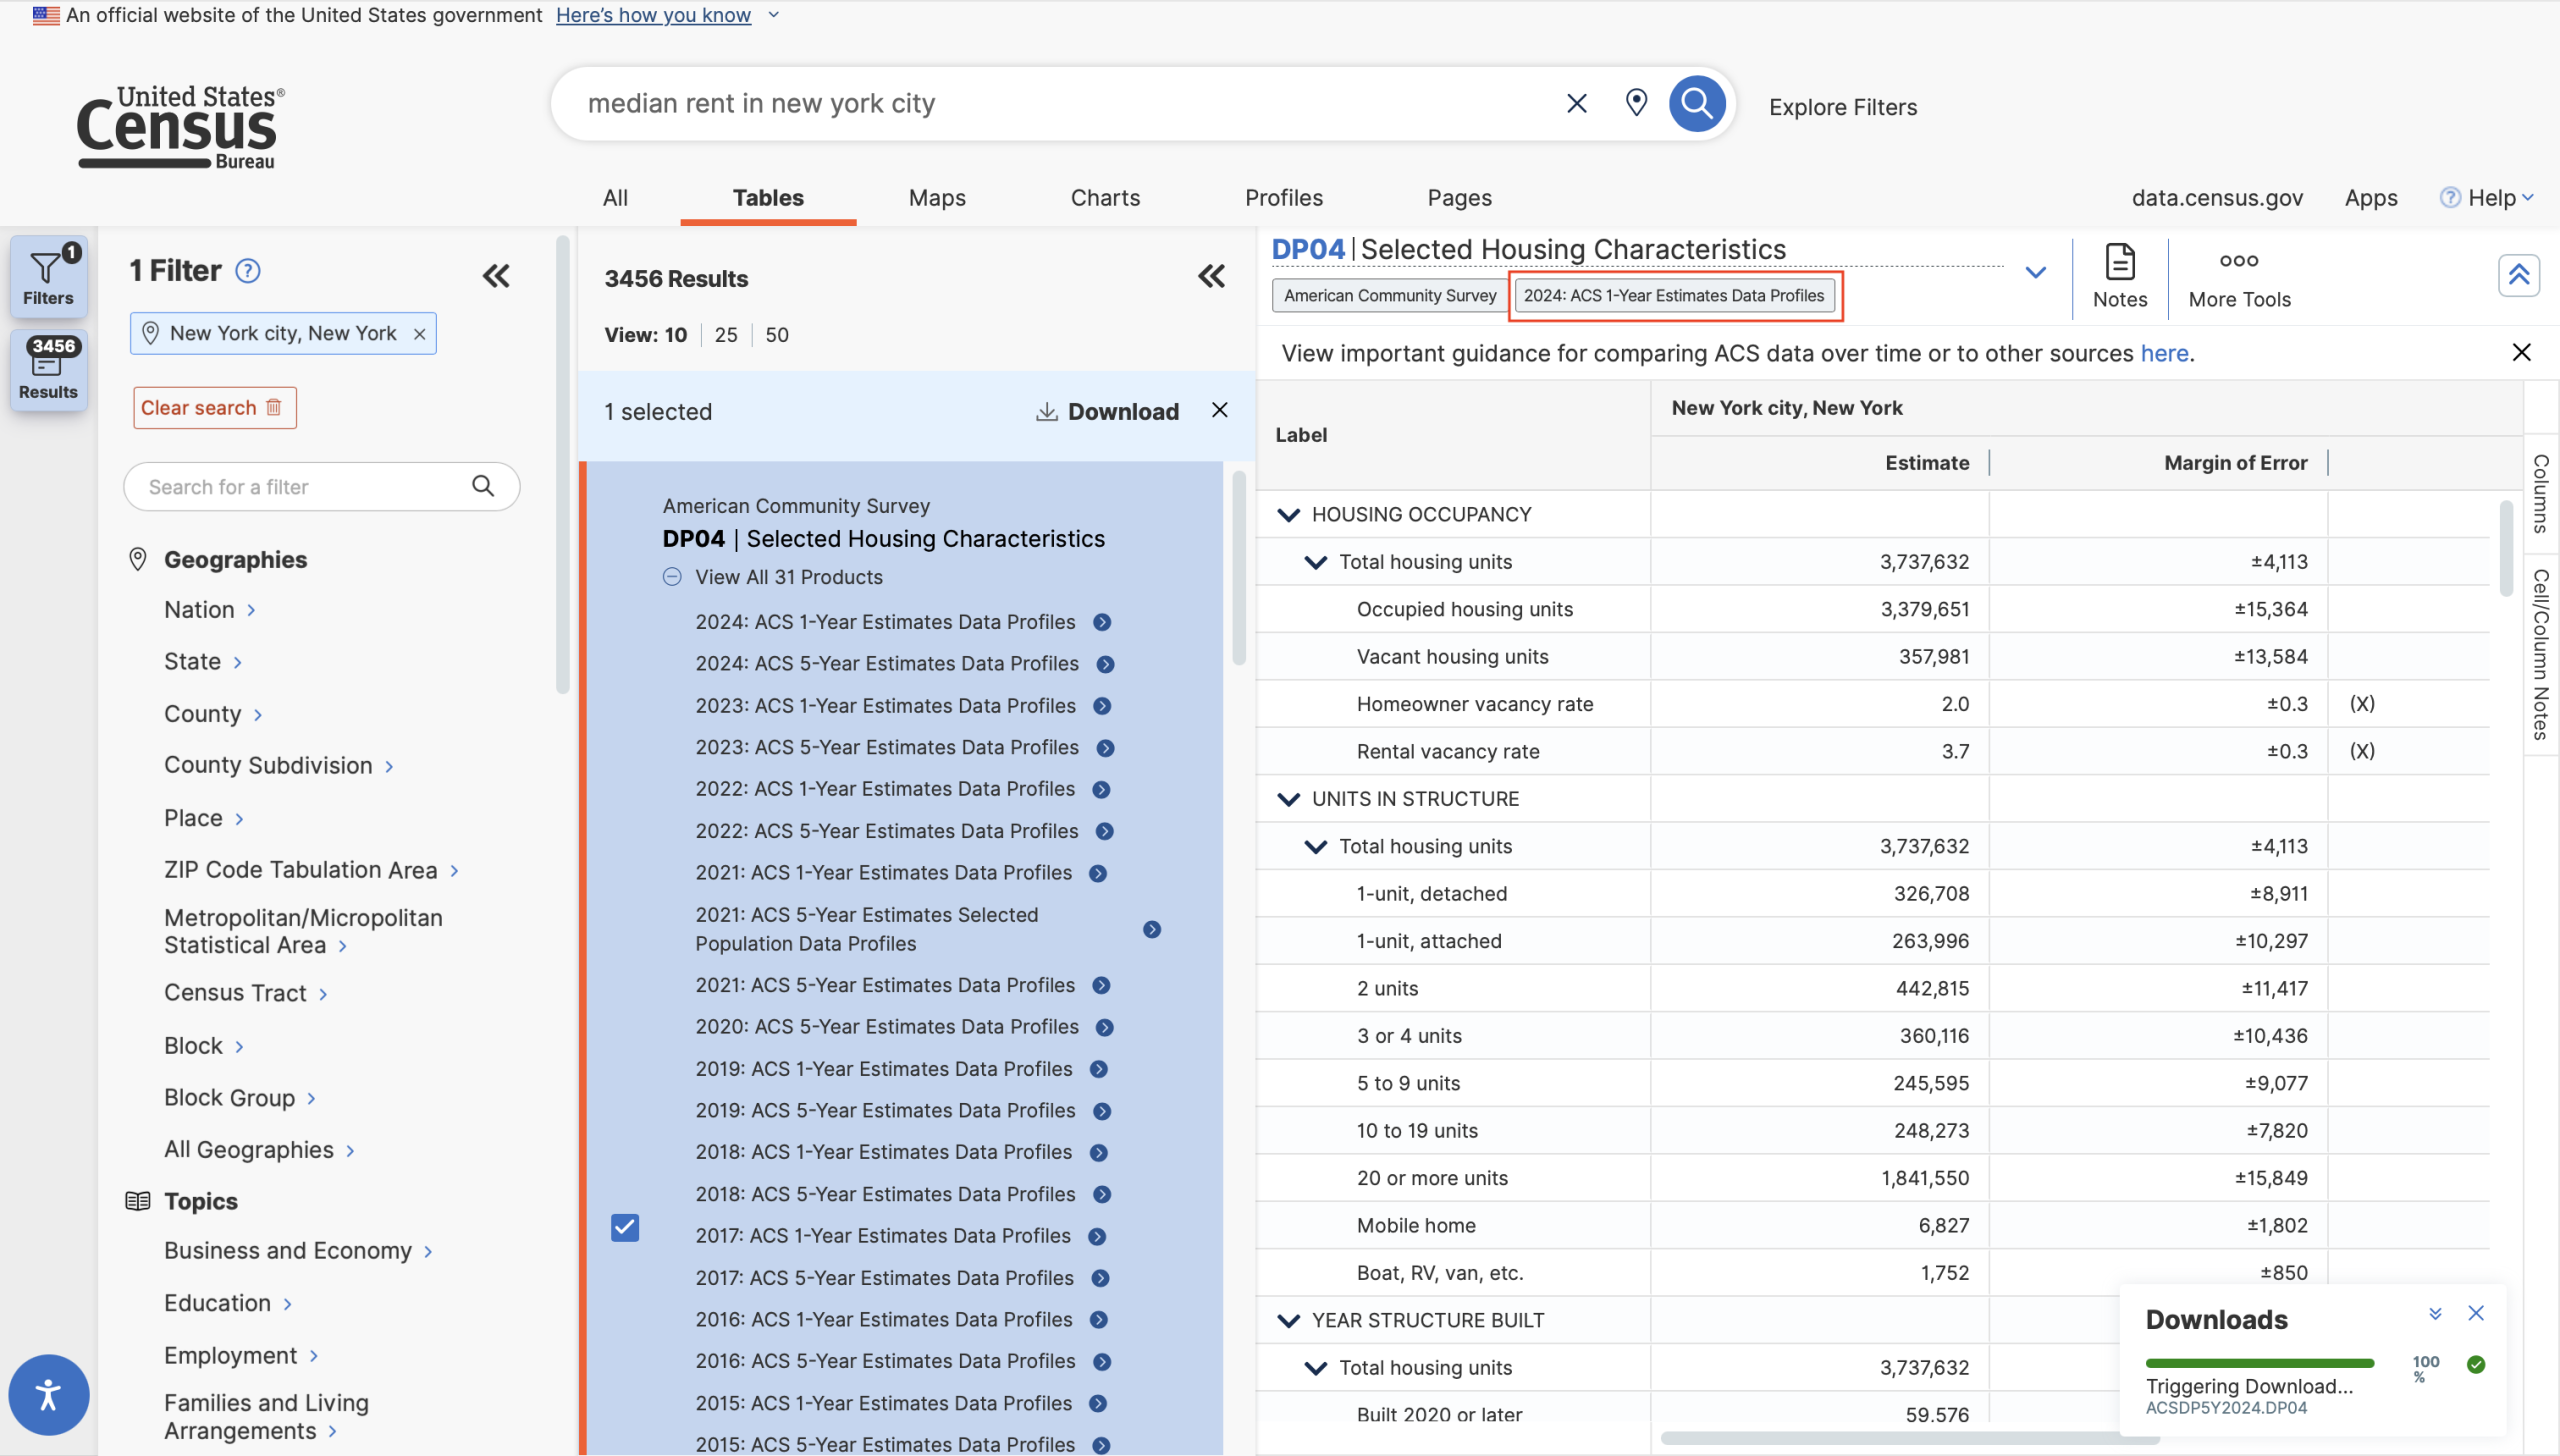Open the DP04 table title dropdown chevron
This screenshot has height=1456, width=2560.
(x=2035, y=272)
